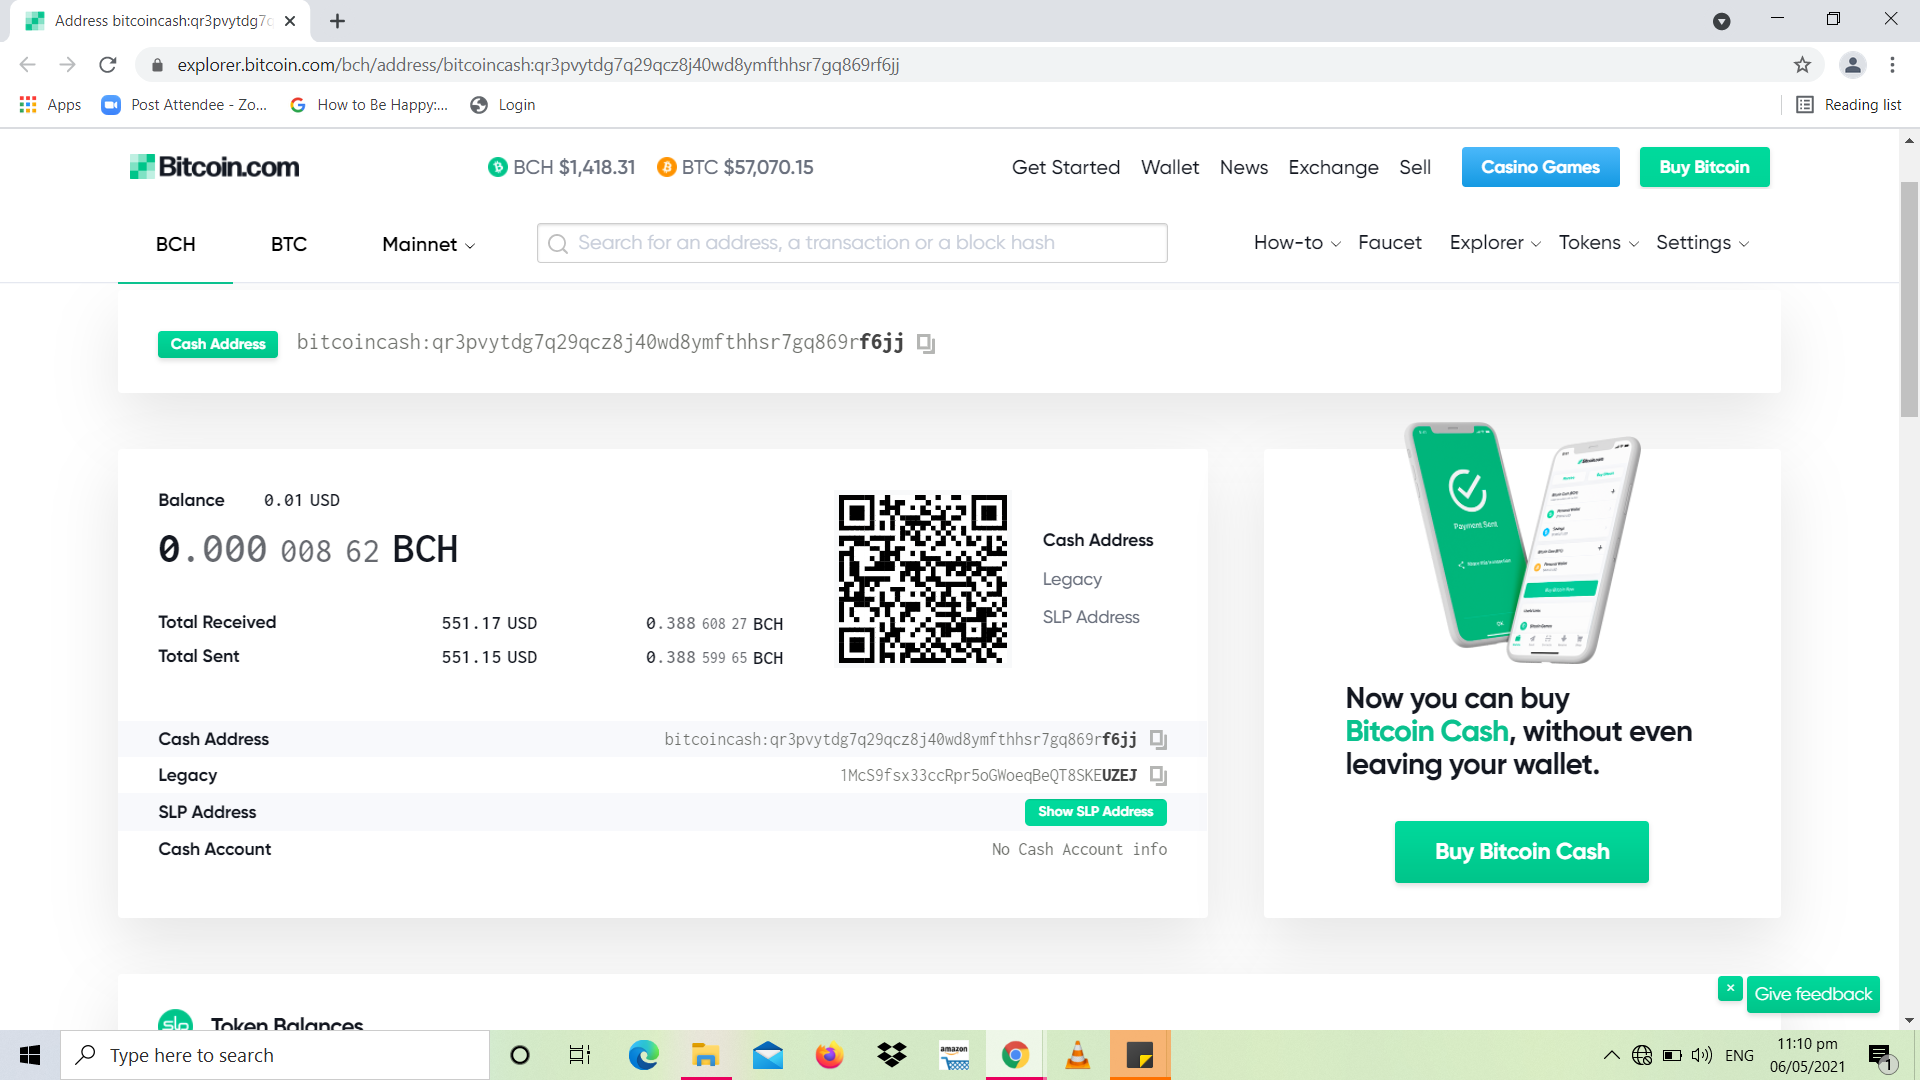Click the address search input field
Screen dimensions: 1920x1080
[x=852, y=243]
